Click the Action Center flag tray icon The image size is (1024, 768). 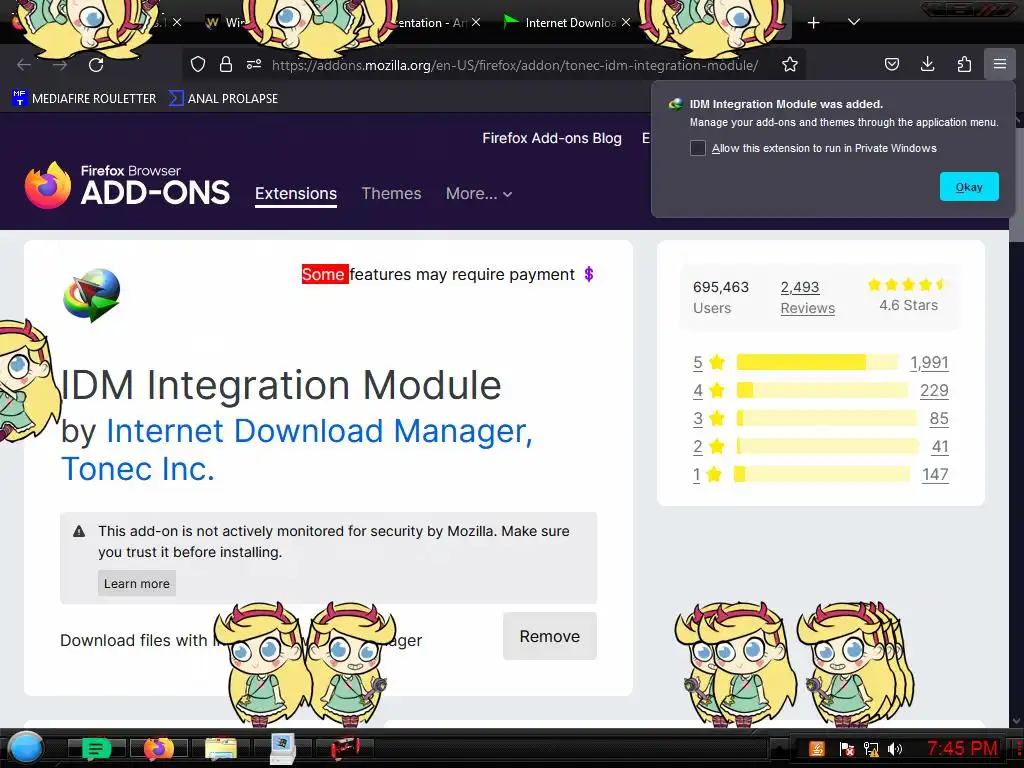[x=846, y=748]
